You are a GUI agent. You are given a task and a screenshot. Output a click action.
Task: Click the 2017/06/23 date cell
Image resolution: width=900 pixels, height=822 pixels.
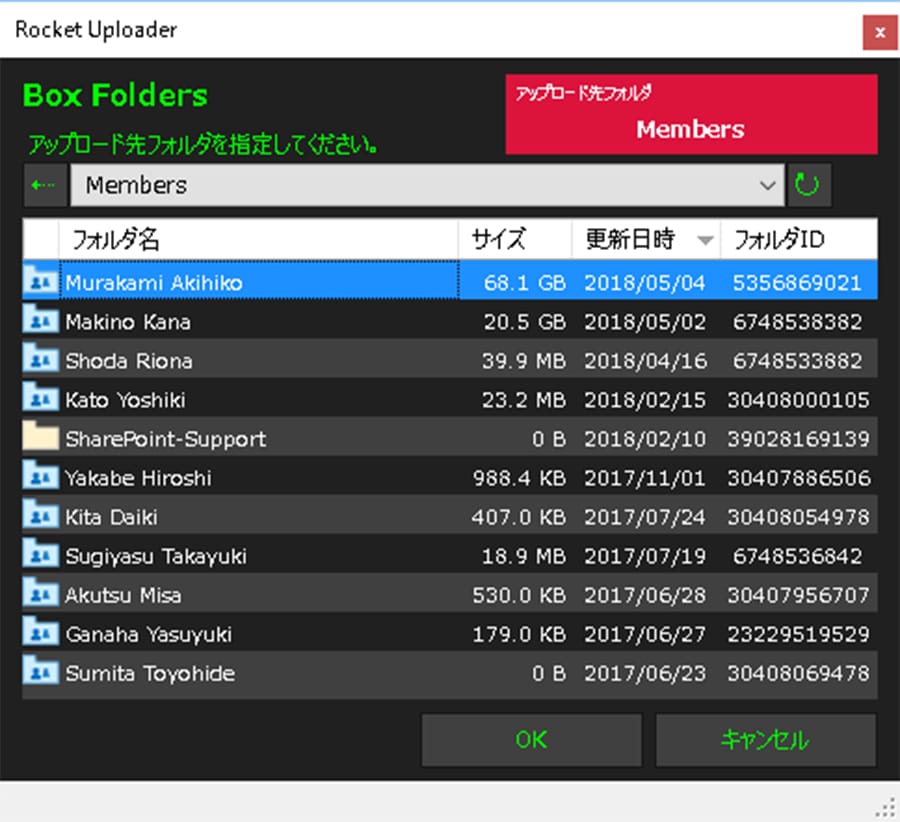[645, 673]
